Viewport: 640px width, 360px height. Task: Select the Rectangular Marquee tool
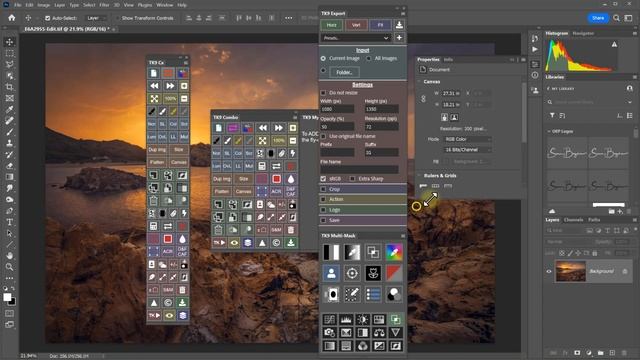[x=9, y=53]
